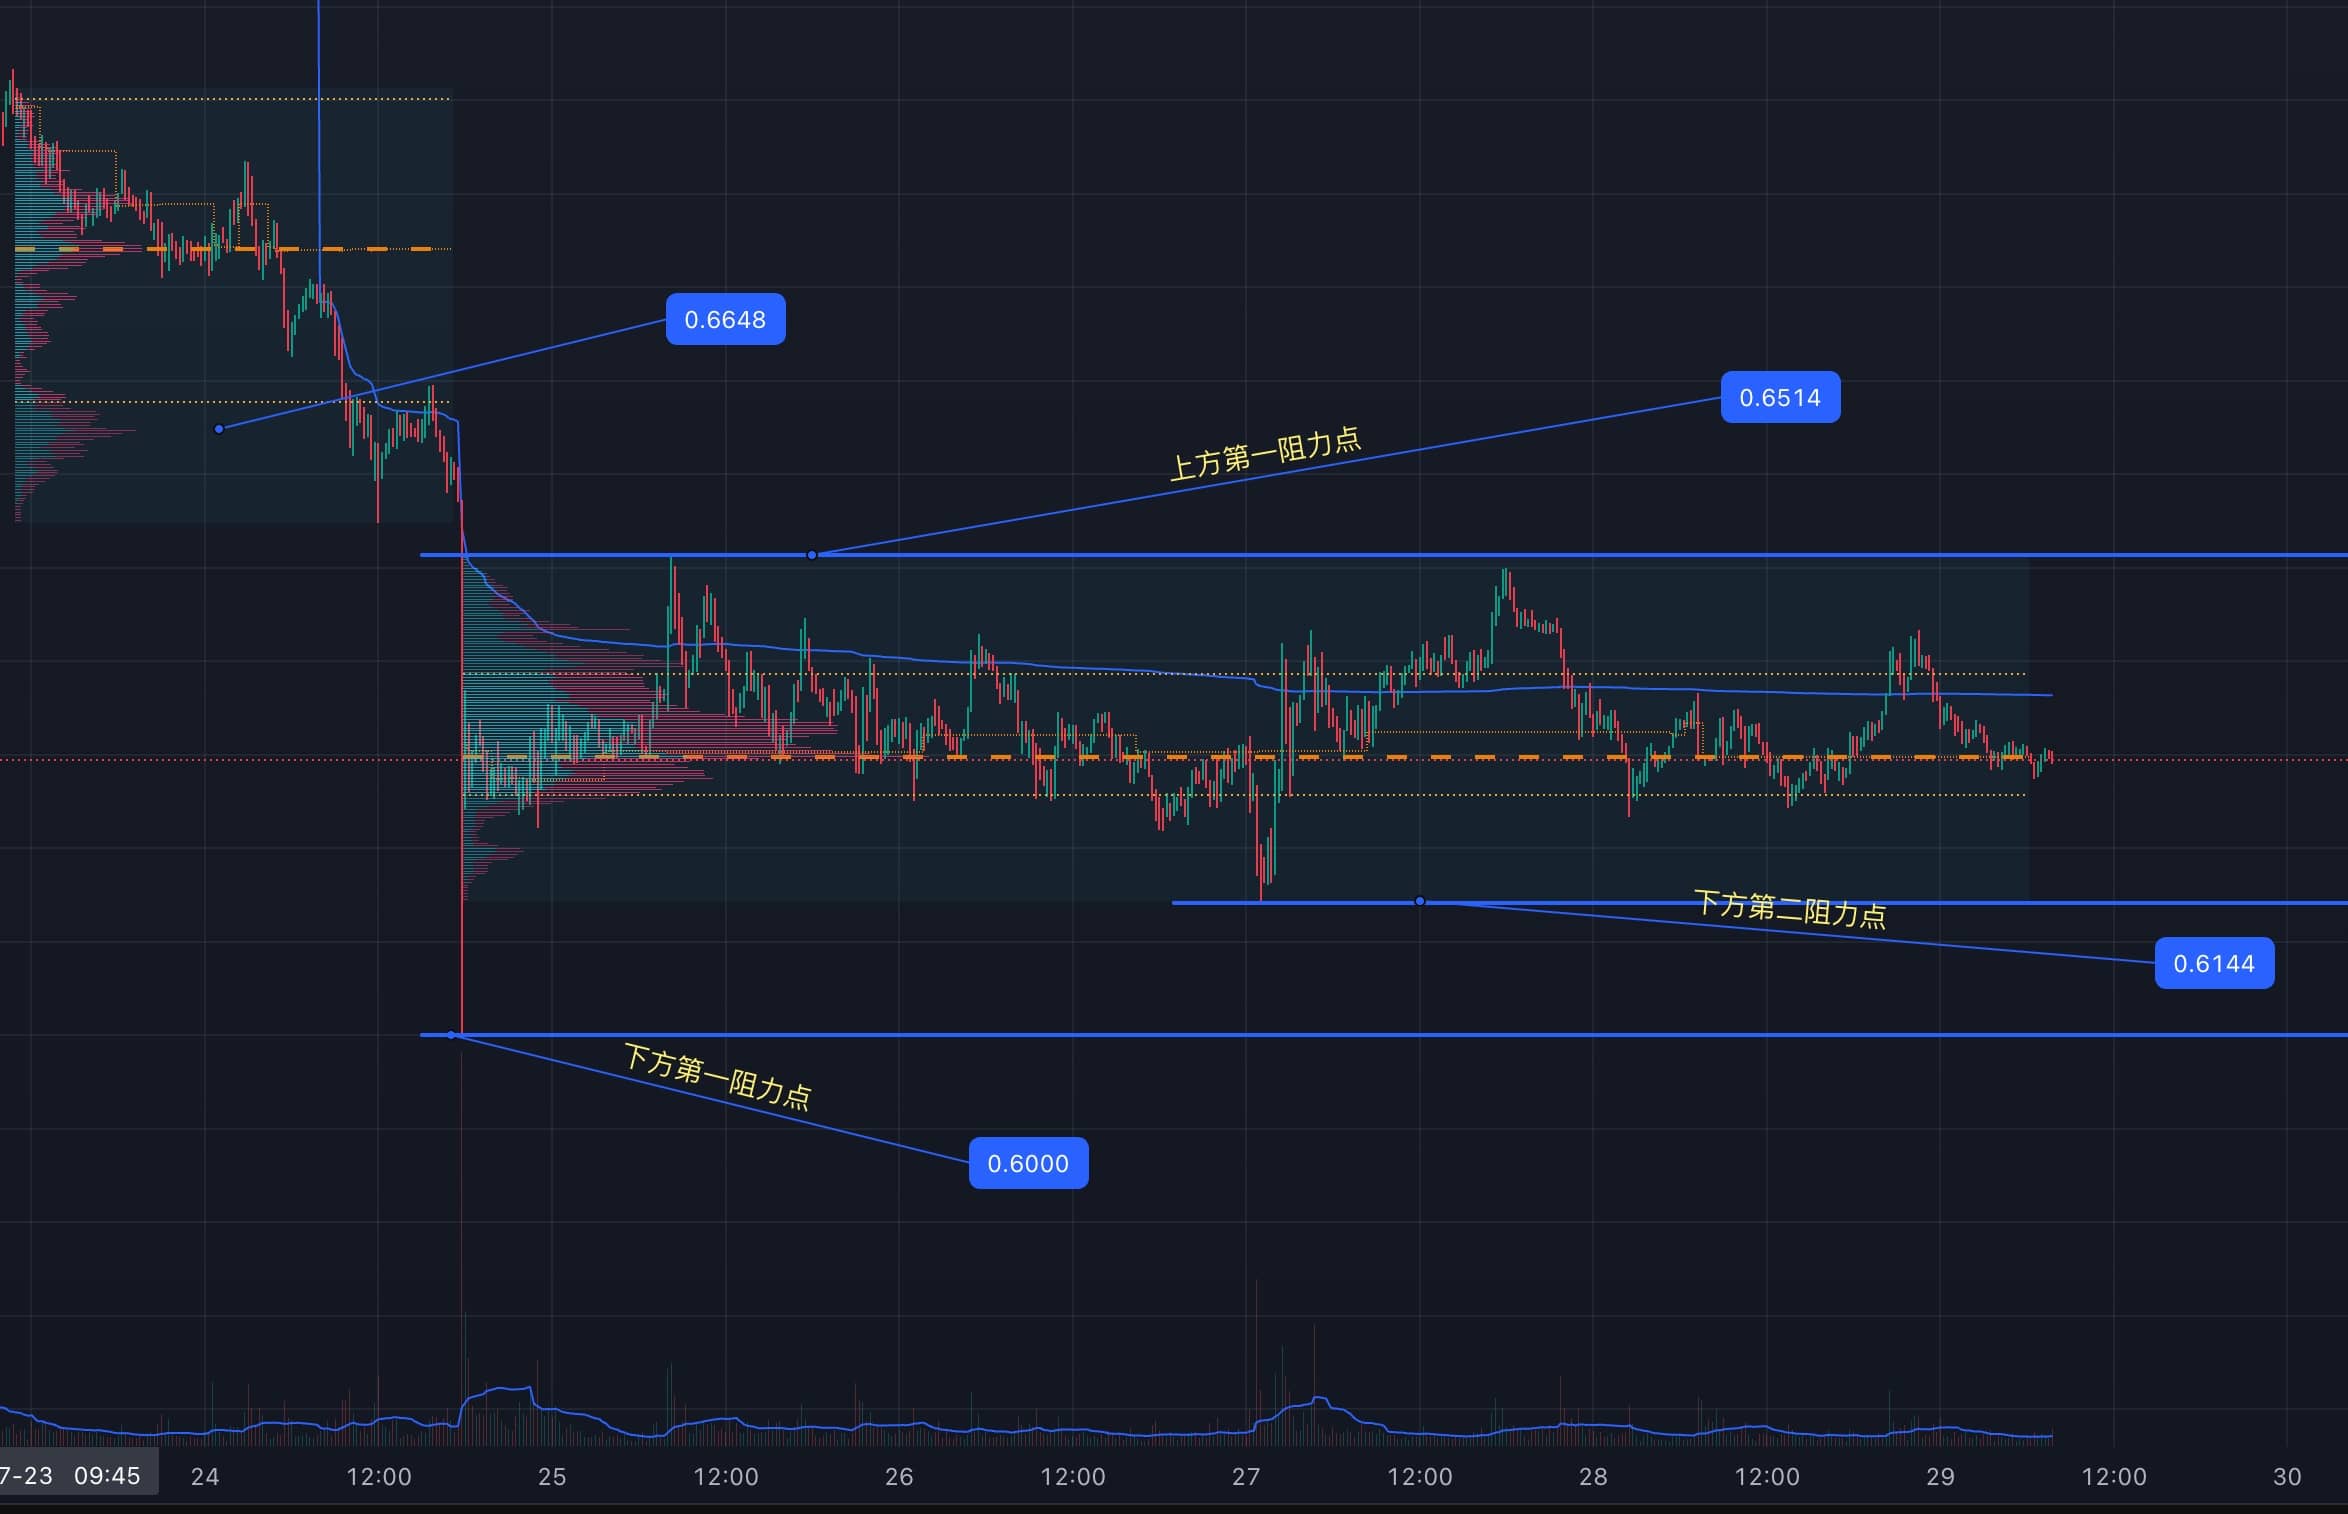Click anchor dot of the 0.6648 callout

click(x=219, y=429)
